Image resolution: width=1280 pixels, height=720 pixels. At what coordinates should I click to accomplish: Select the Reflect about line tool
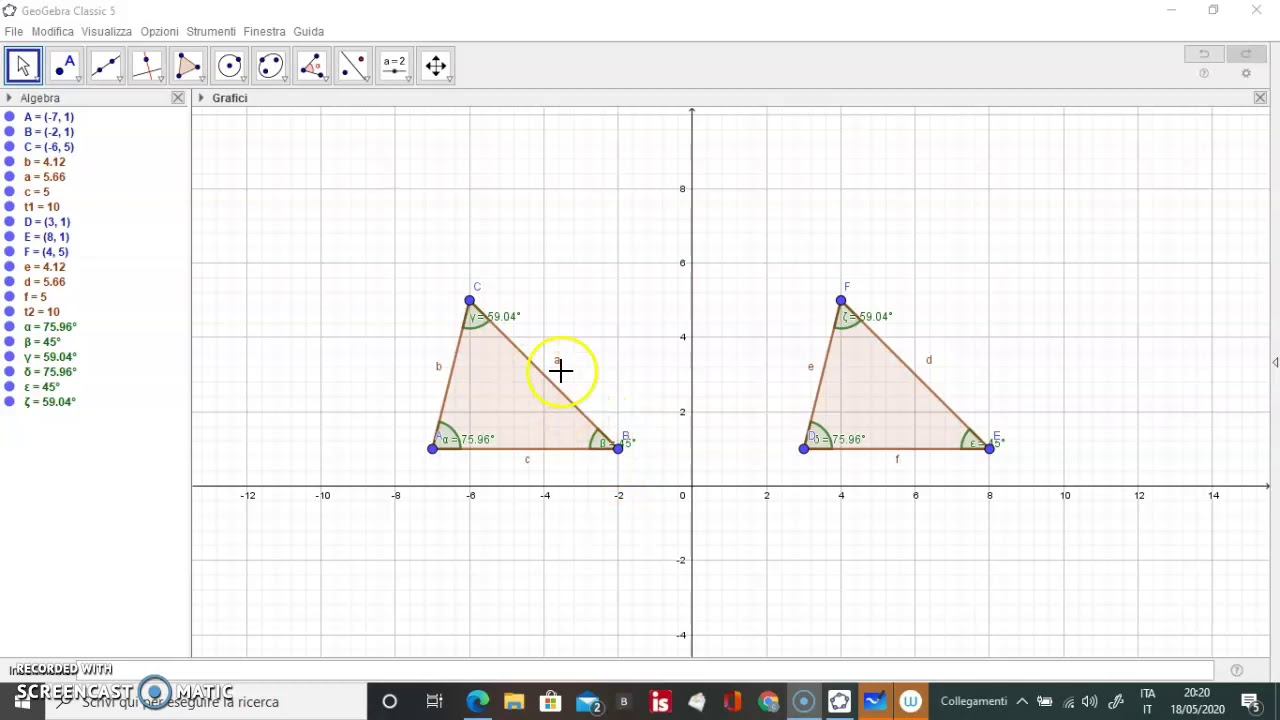click(x=353, y=66)
